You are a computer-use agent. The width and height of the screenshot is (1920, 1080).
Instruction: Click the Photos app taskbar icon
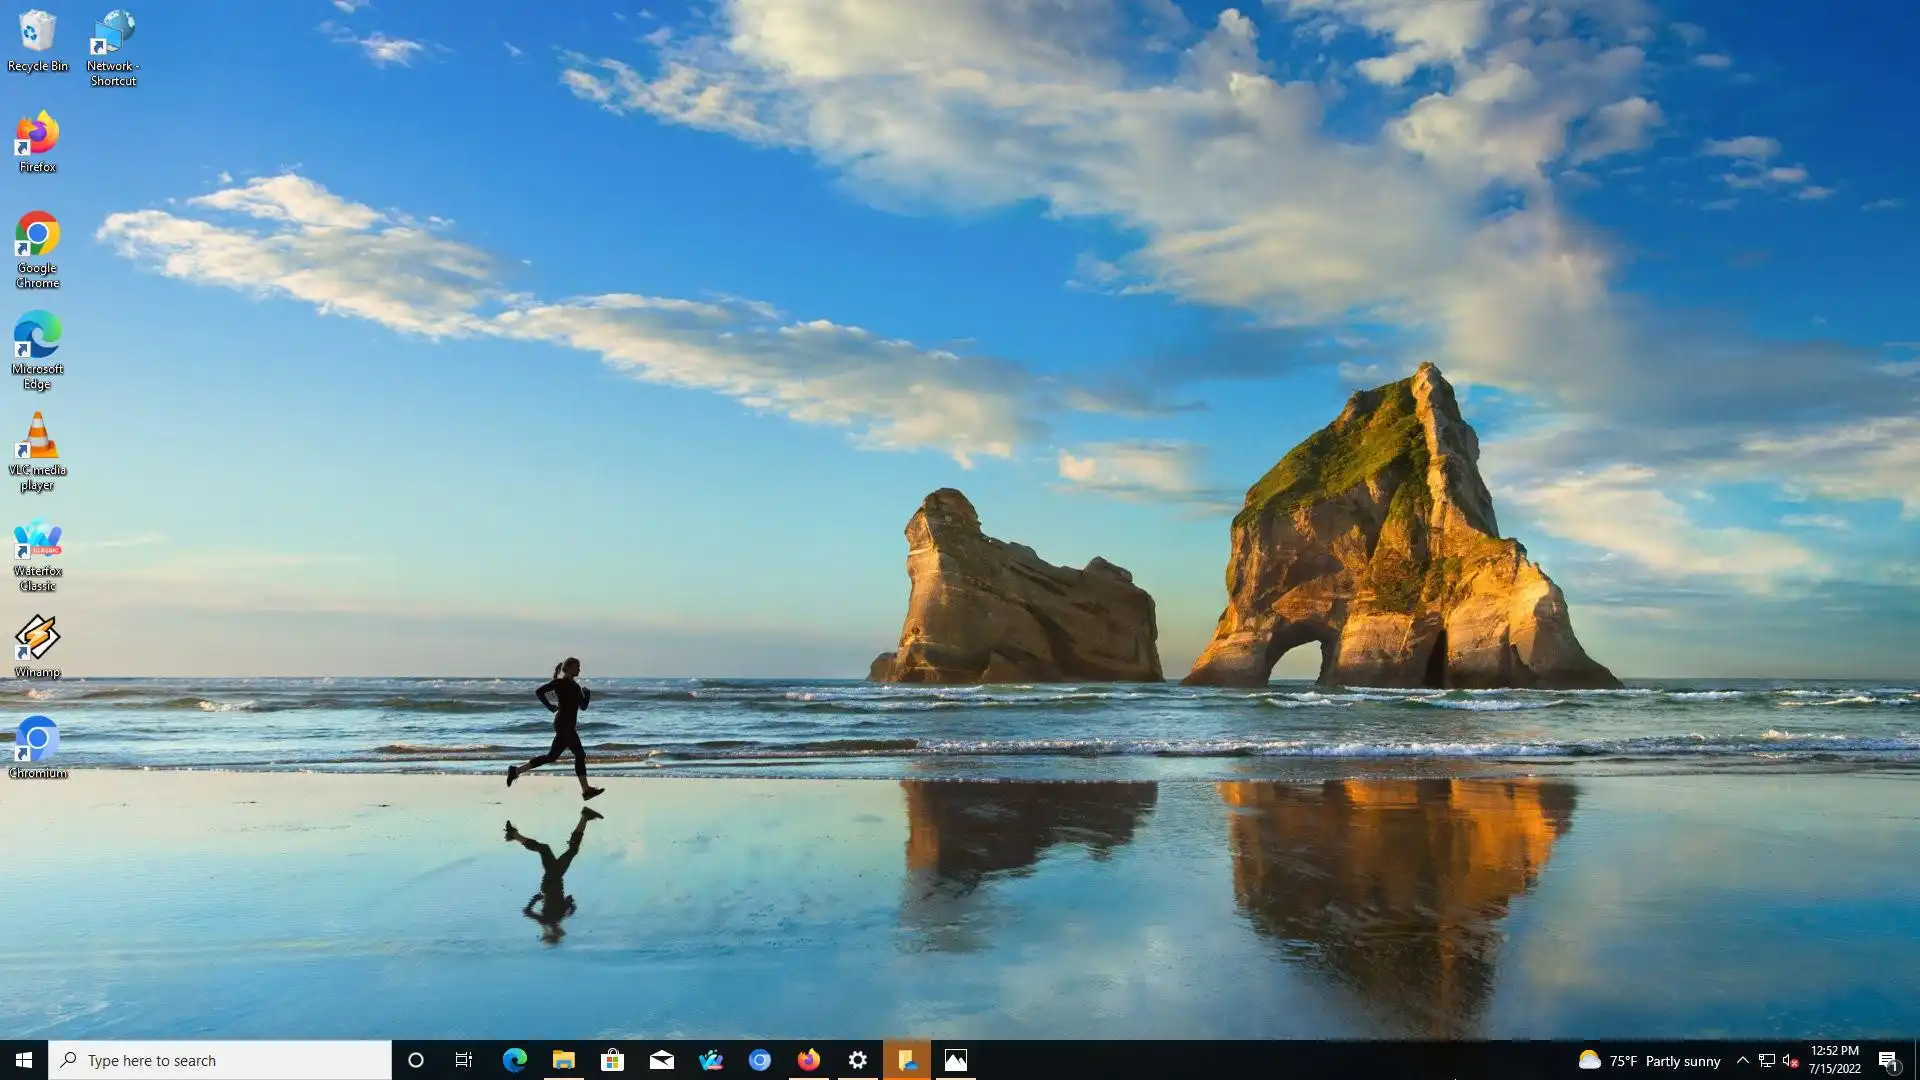[x=956, y=1060]
